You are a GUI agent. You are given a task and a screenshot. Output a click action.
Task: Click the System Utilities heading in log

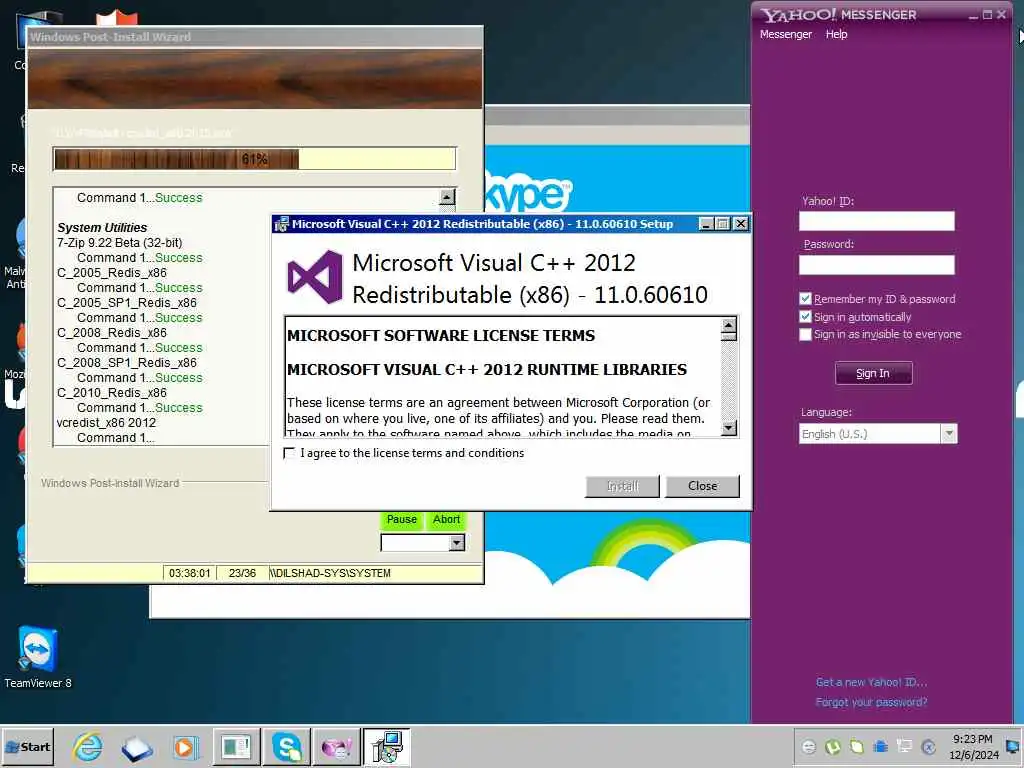(102, 227)
